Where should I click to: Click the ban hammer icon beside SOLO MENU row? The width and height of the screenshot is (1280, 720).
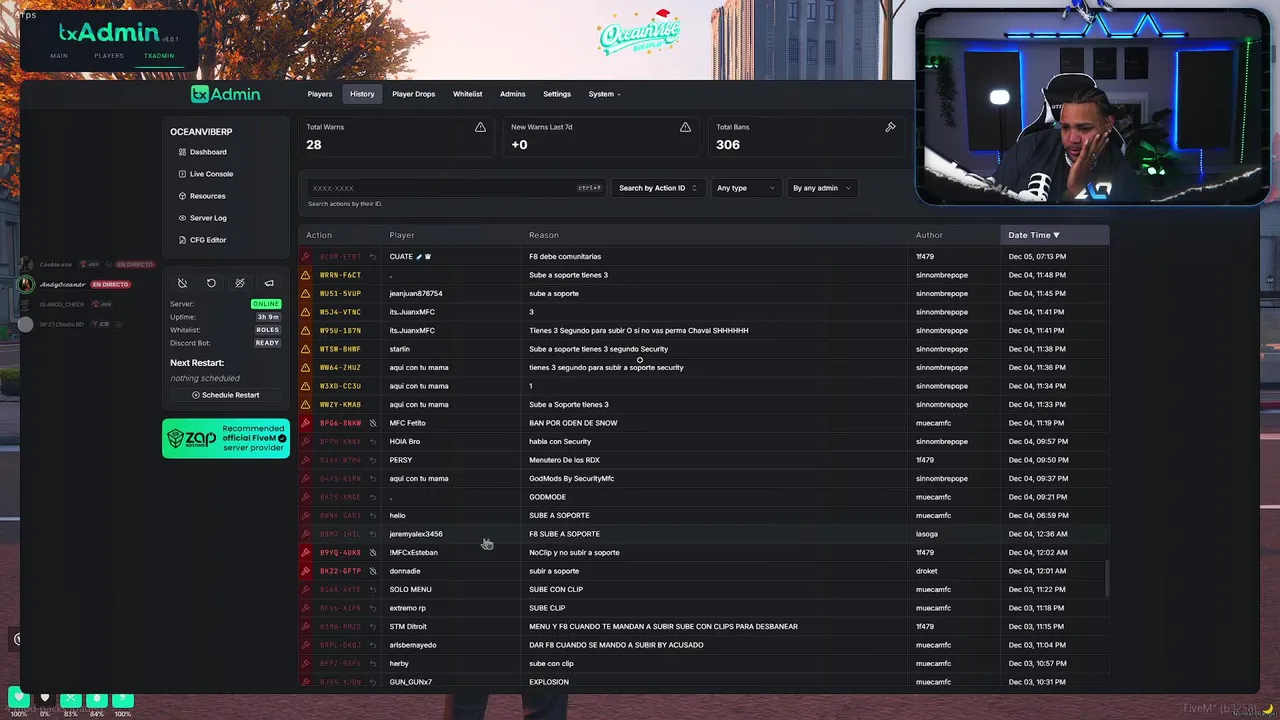[x=306, y=589]
